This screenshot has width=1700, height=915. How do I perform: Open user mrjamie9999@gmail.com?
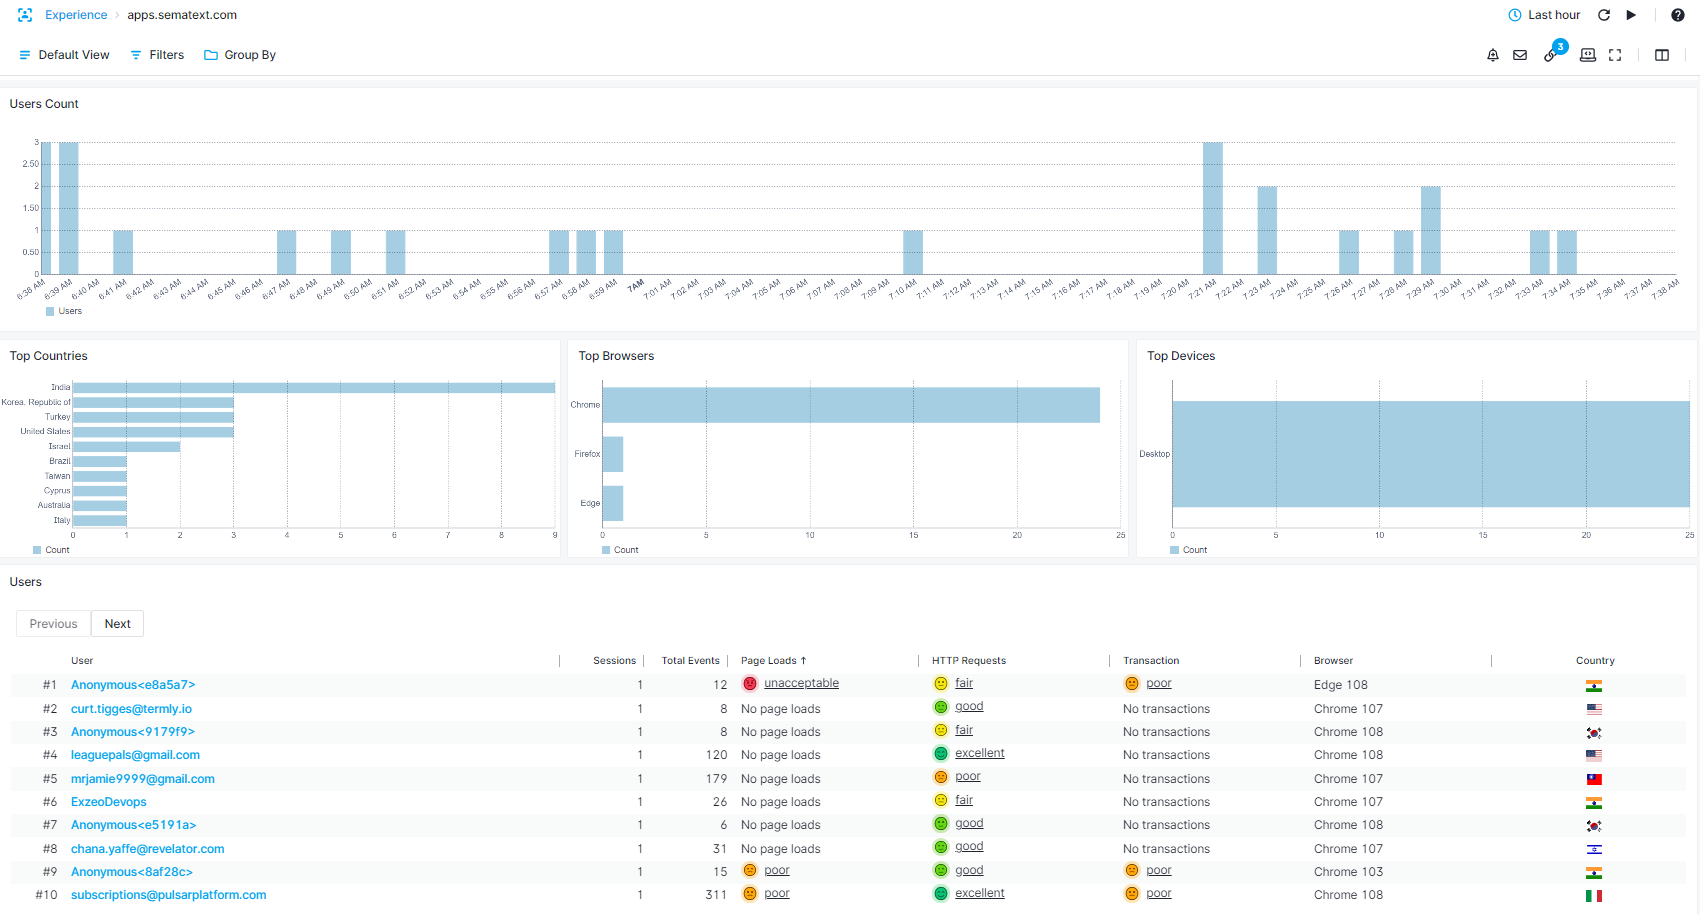(x=143, y=779)
